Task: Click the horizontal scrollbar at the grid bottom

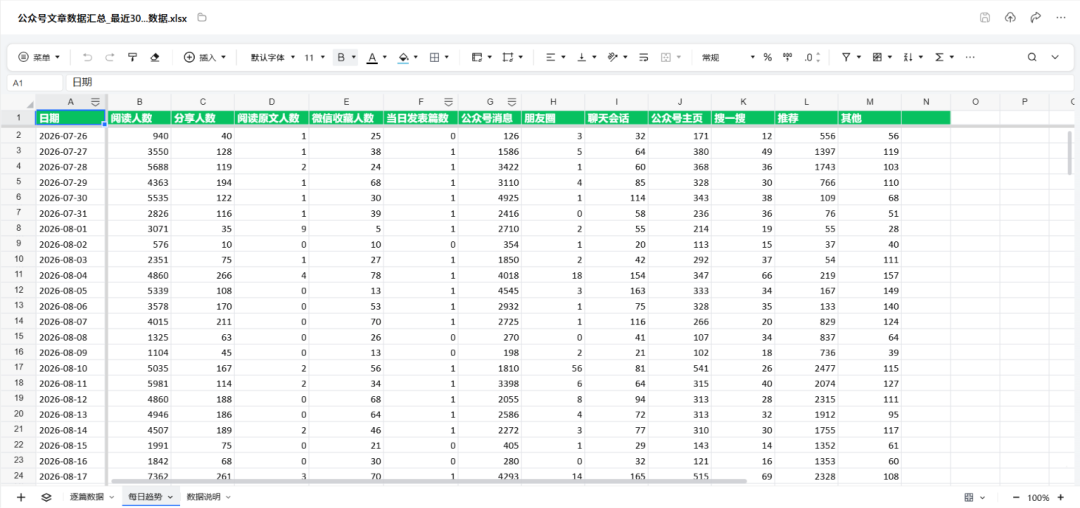Action: (428, 481)
